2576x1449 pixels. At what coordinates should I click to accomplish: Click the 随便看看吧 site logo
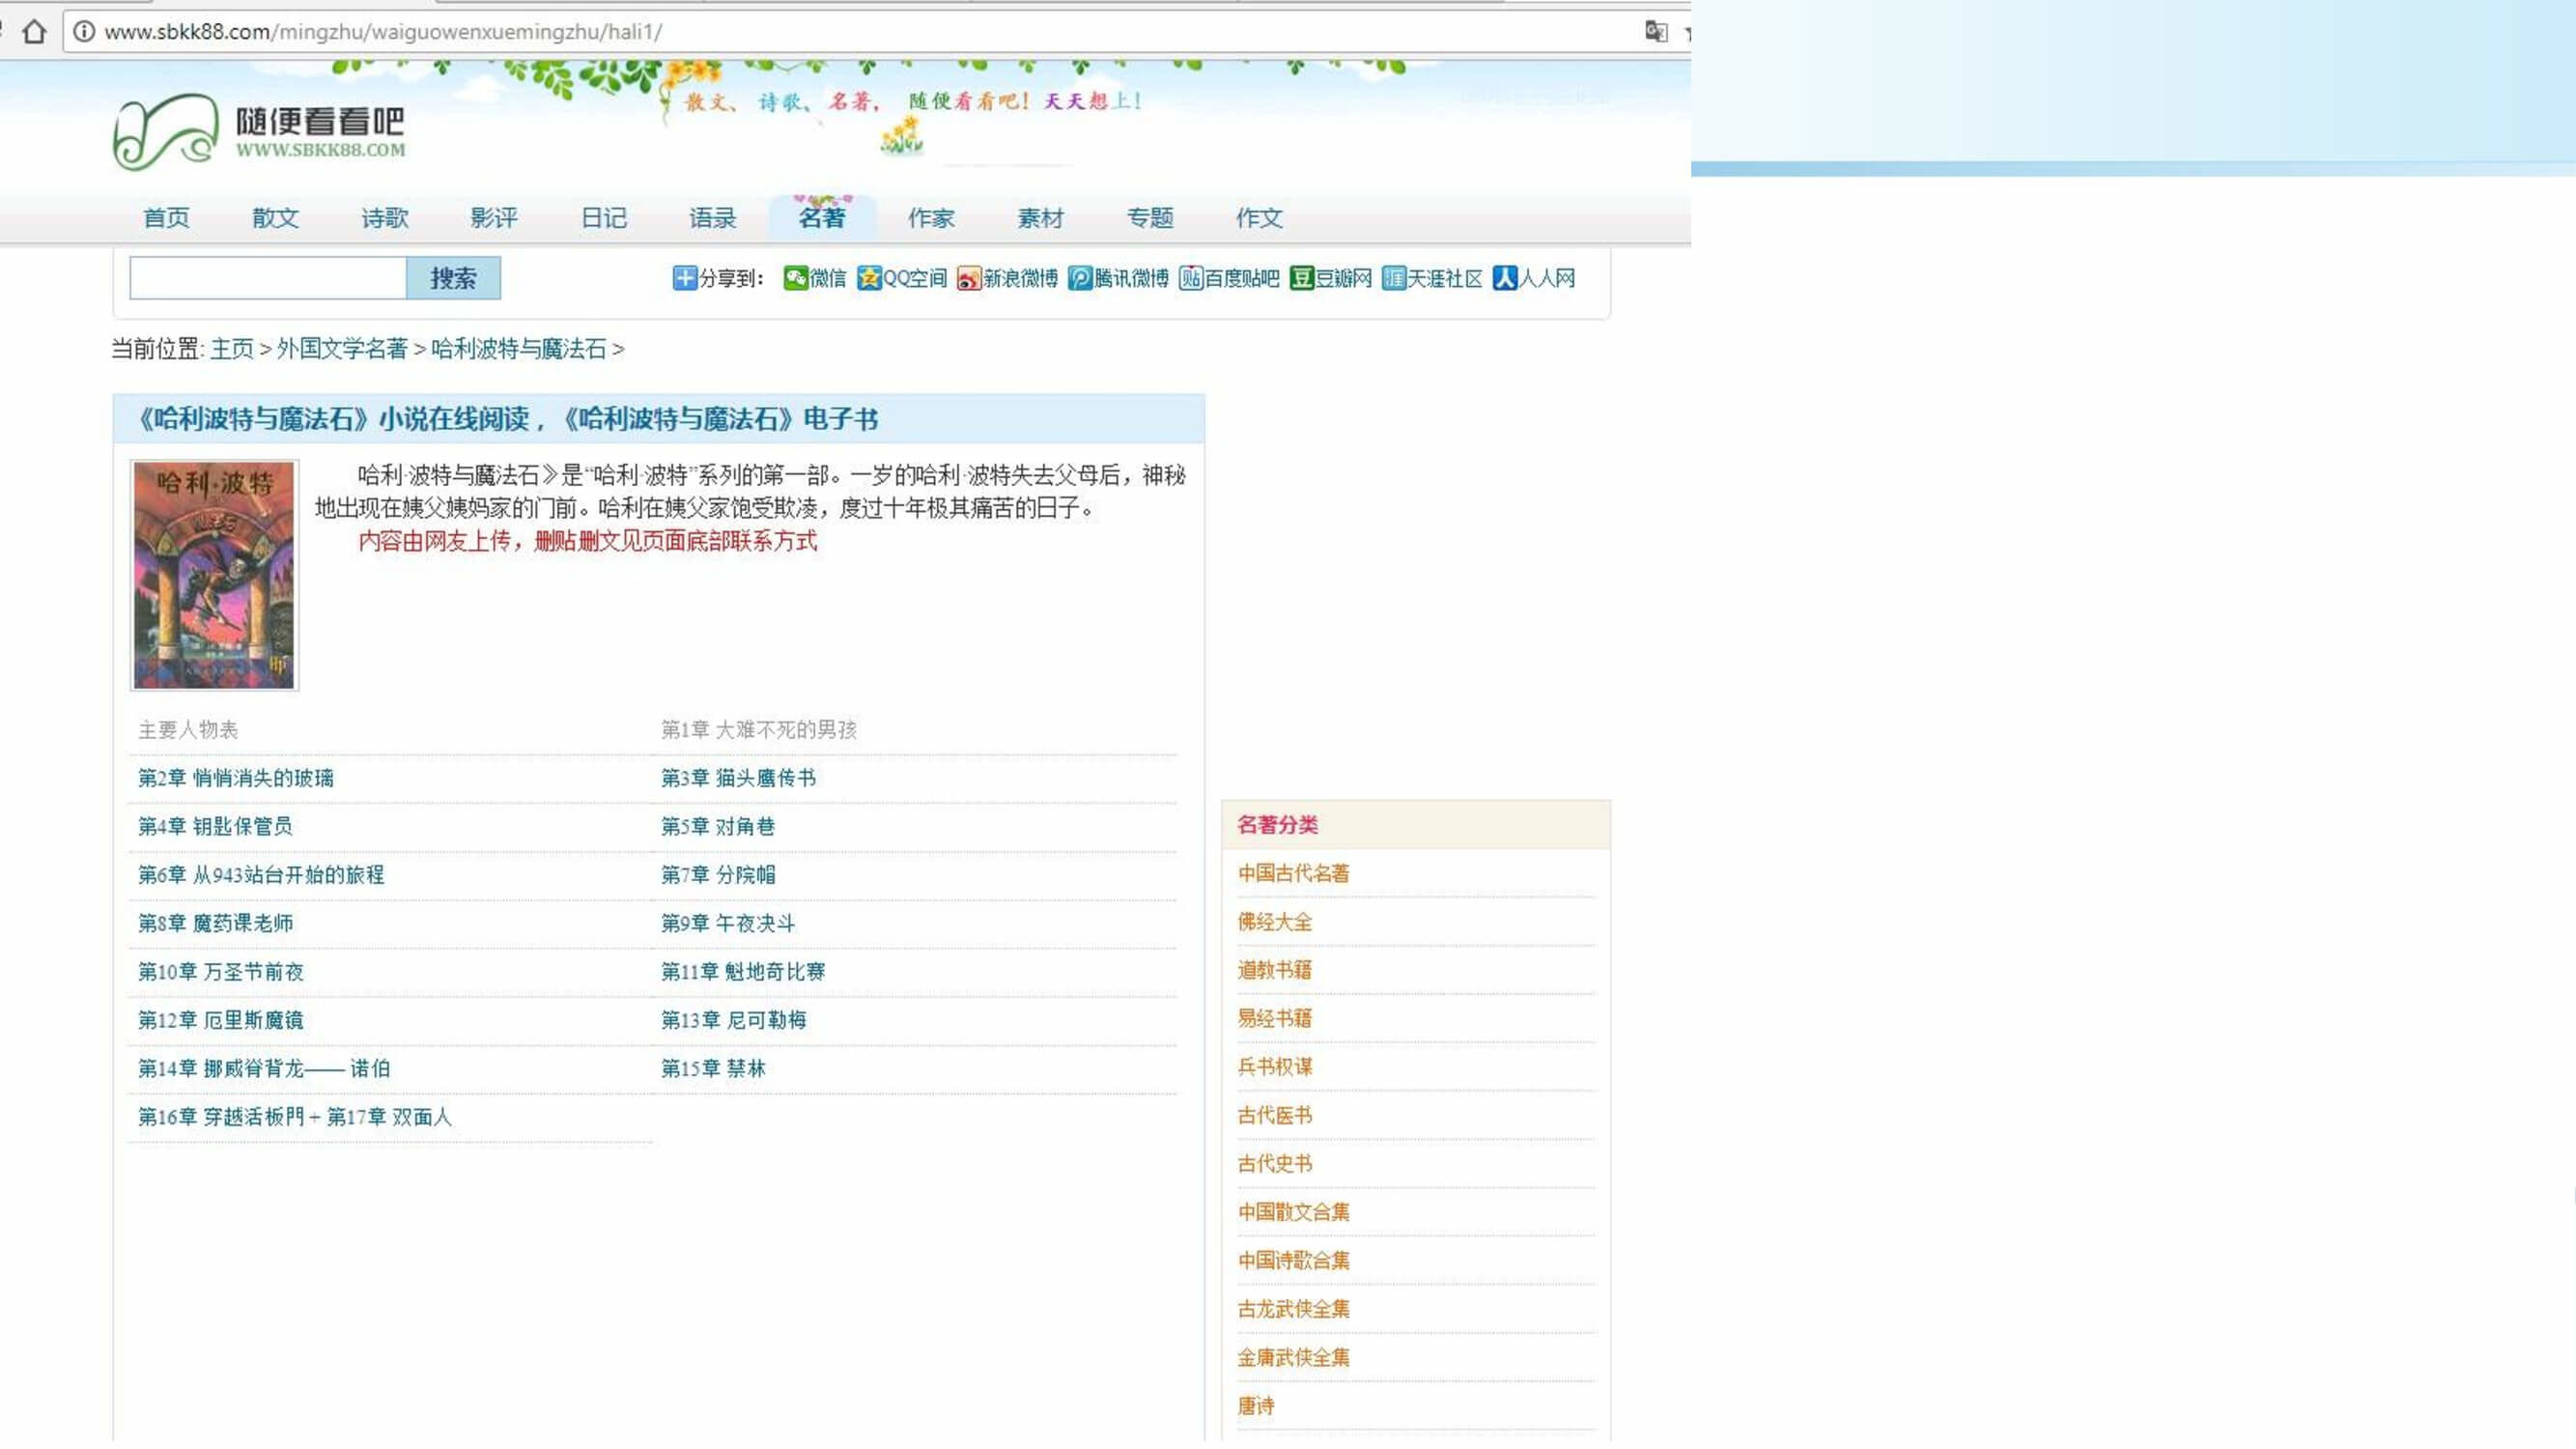[x=260, y=131]
